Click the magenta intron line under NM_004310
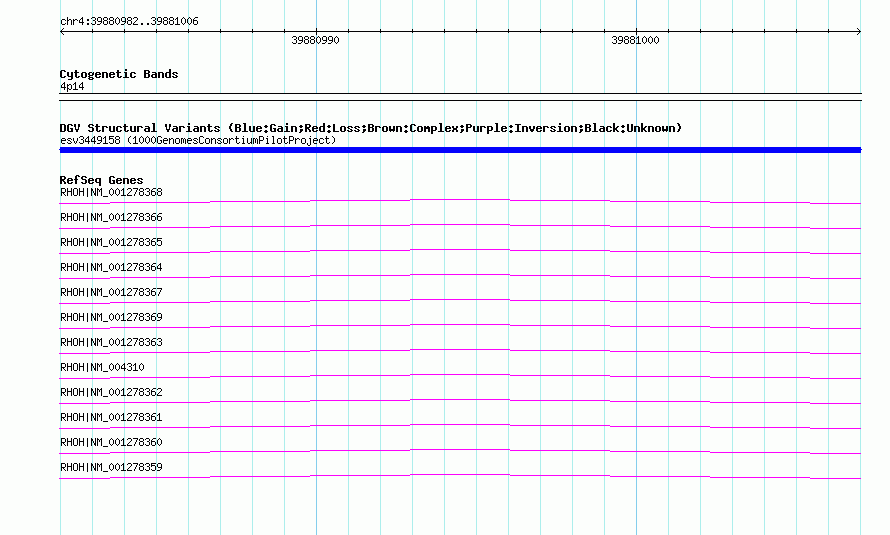Screen dimensions: 890x535 [460, 375]
